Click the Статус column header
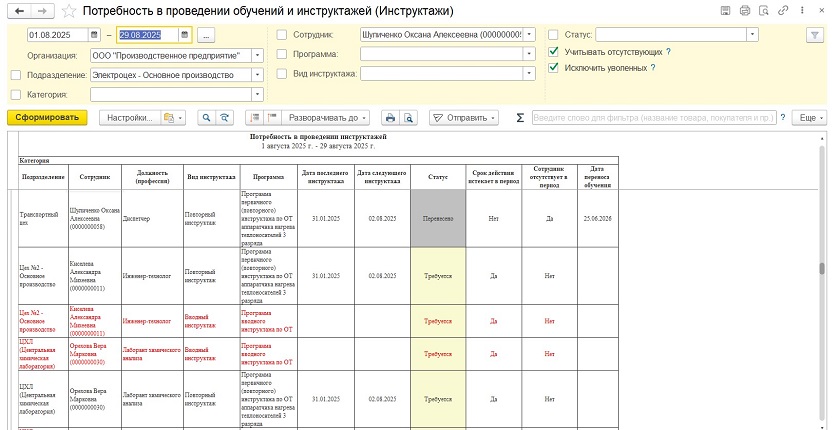Screen dimensions: 839x430 pos(438,177)
